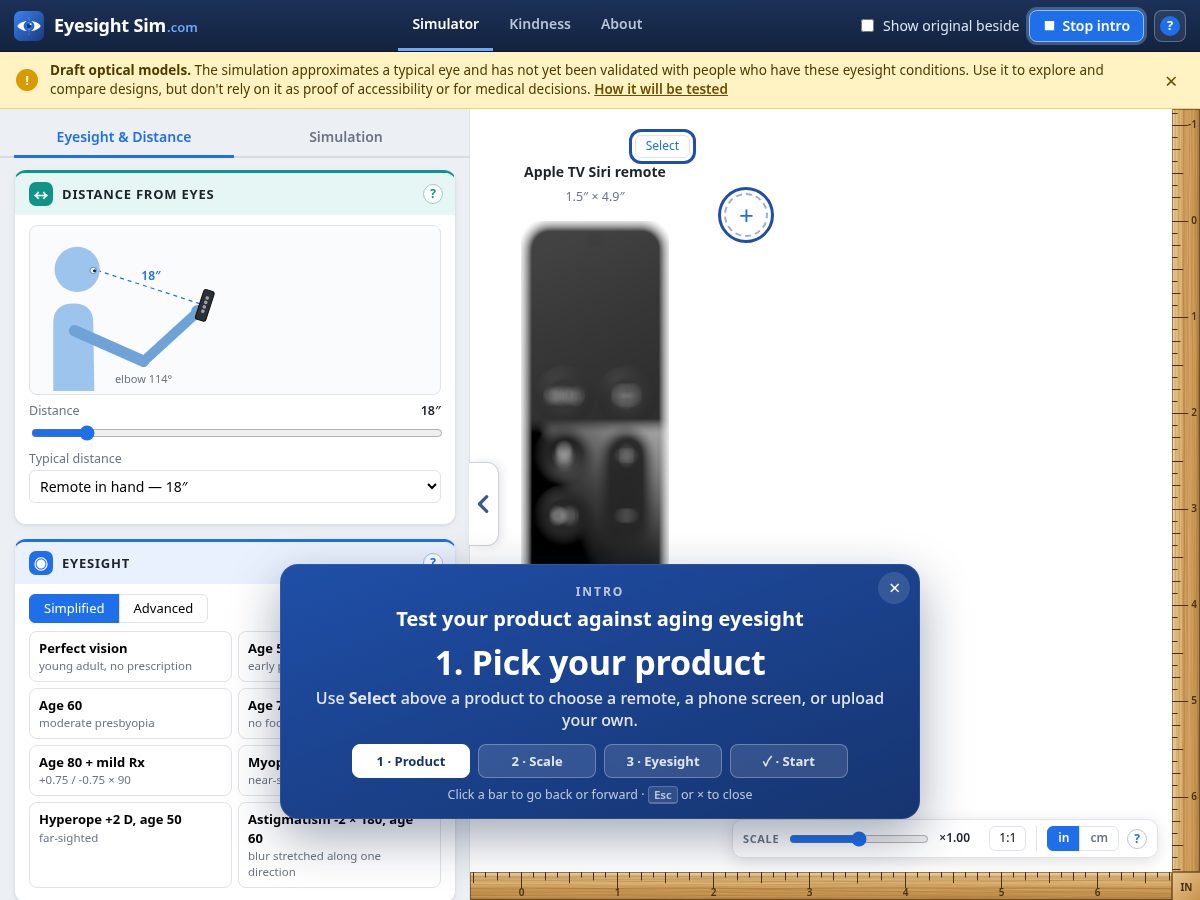Screen dimensions: 1200x900
Task: Go to intro step 1 · Product
Action: coord(411,761)
